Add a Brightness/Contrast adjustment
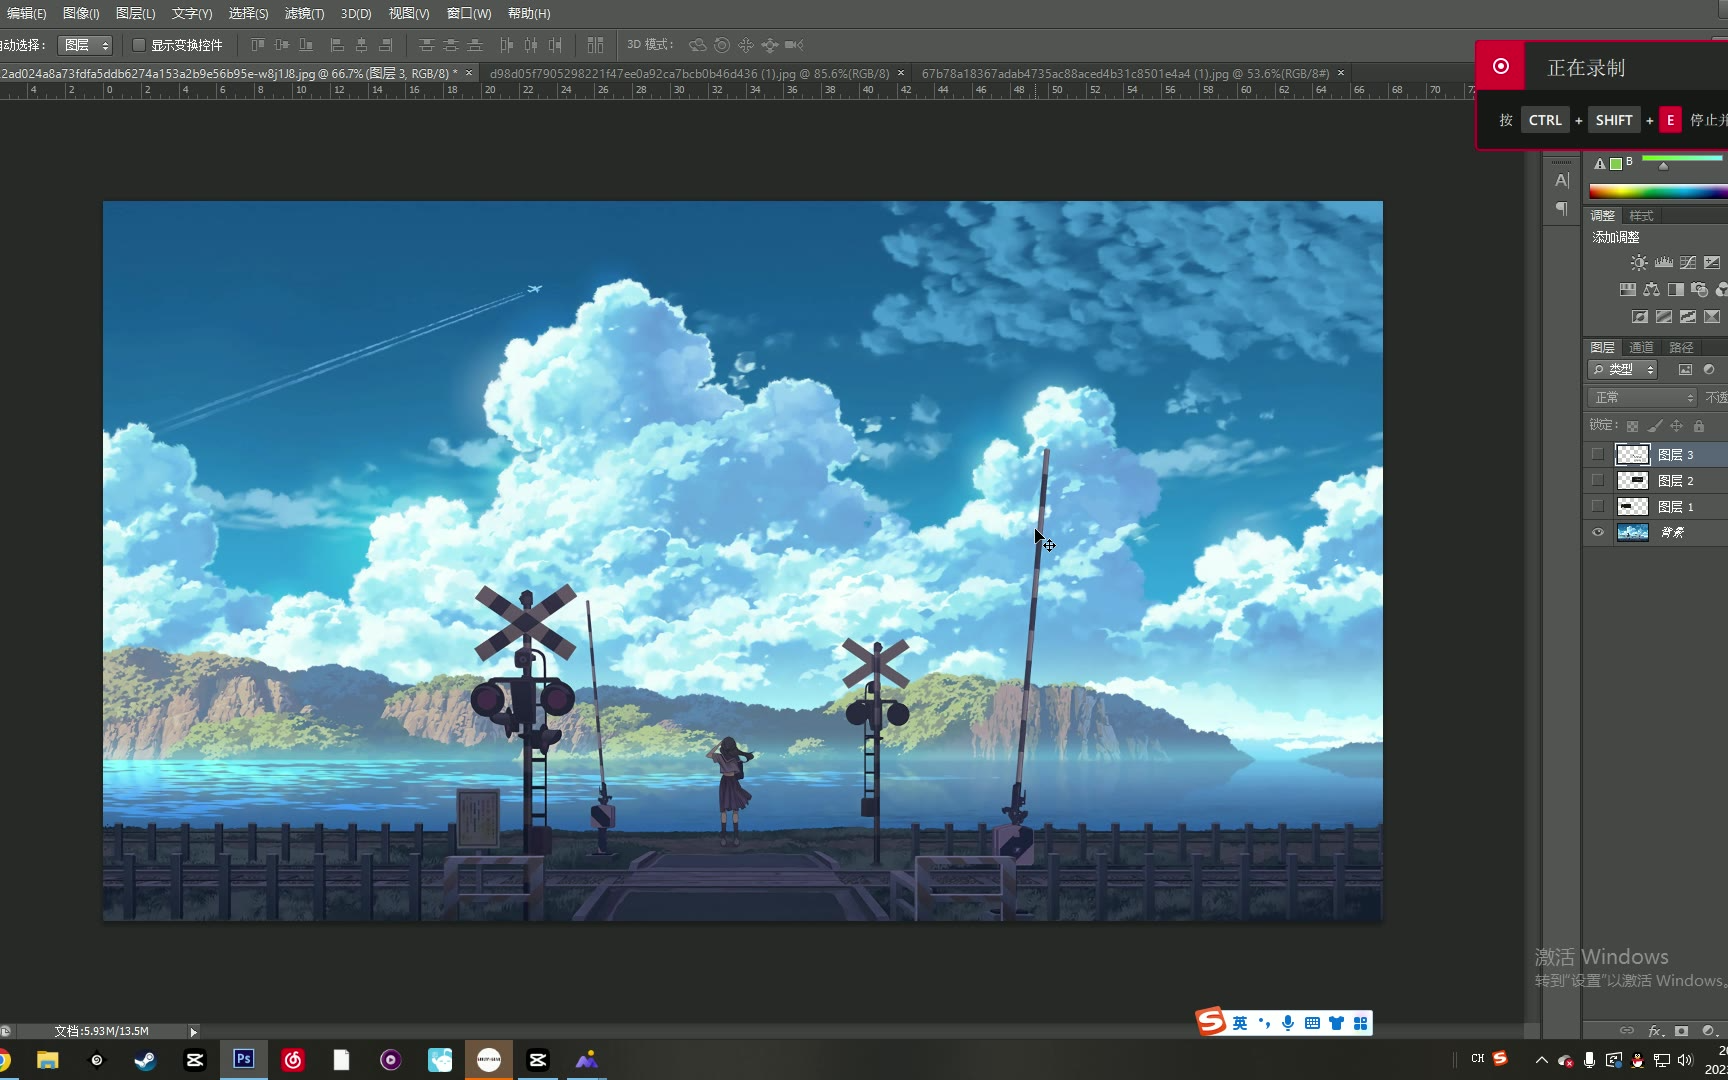The image size is (1728, 1080). pyautogui.click(x=1638, y=263)
